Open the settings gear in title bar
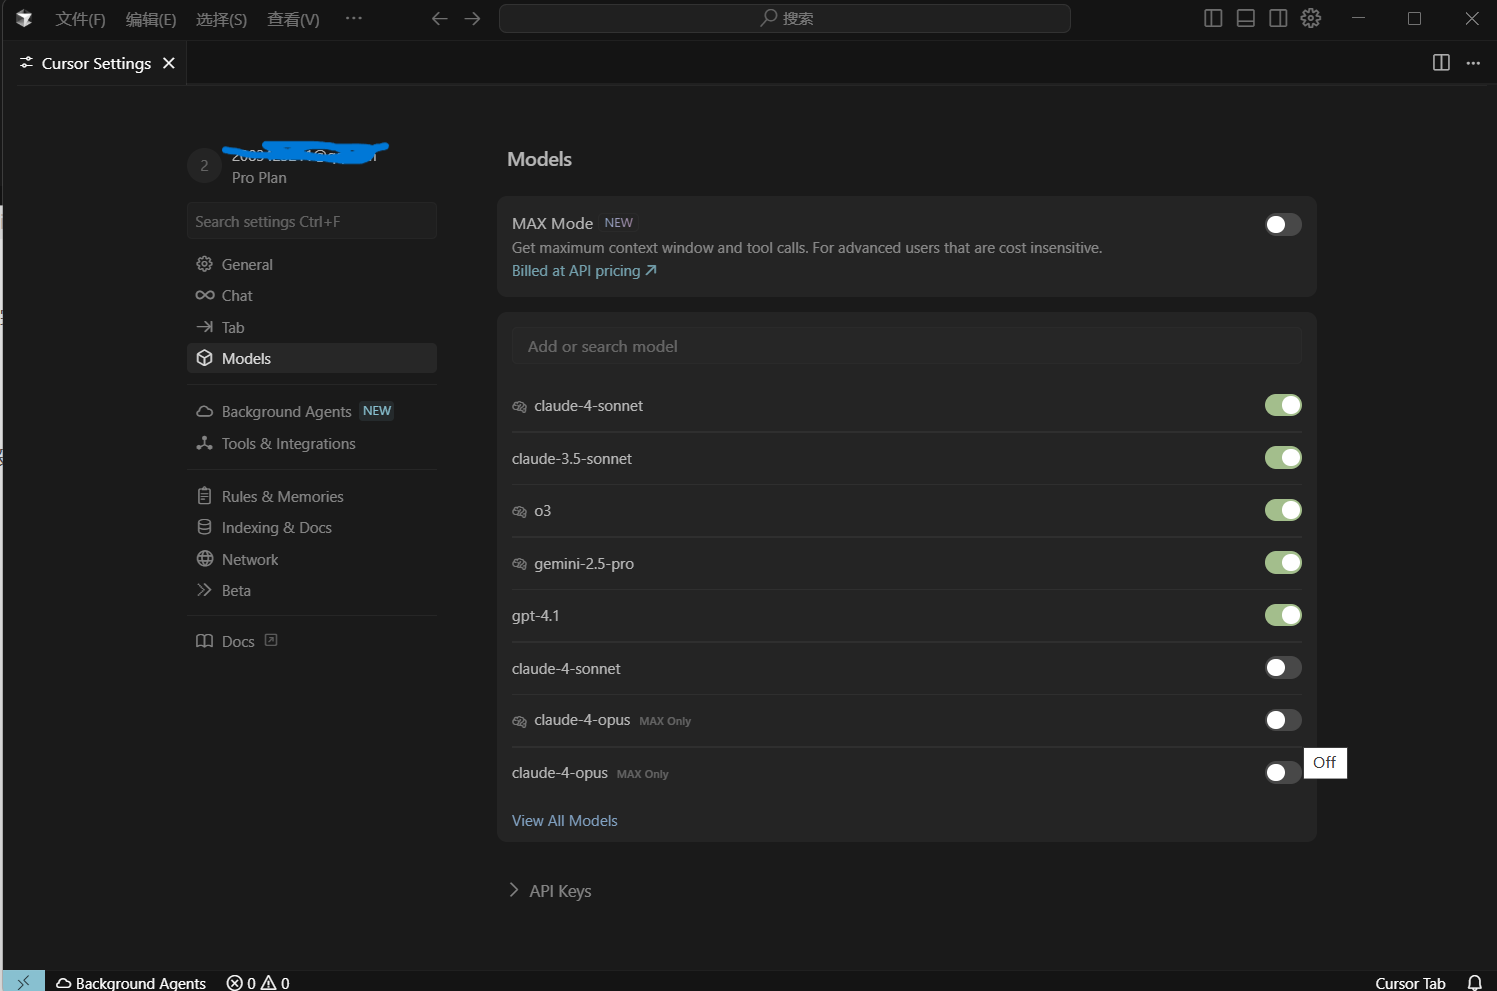Viewport: 1497px width, 991px height. coord(1311,18)
